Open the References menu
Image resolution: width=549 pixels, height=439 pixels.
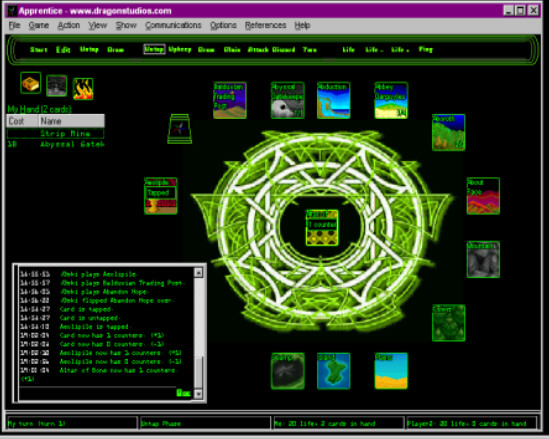pos(265,25)
